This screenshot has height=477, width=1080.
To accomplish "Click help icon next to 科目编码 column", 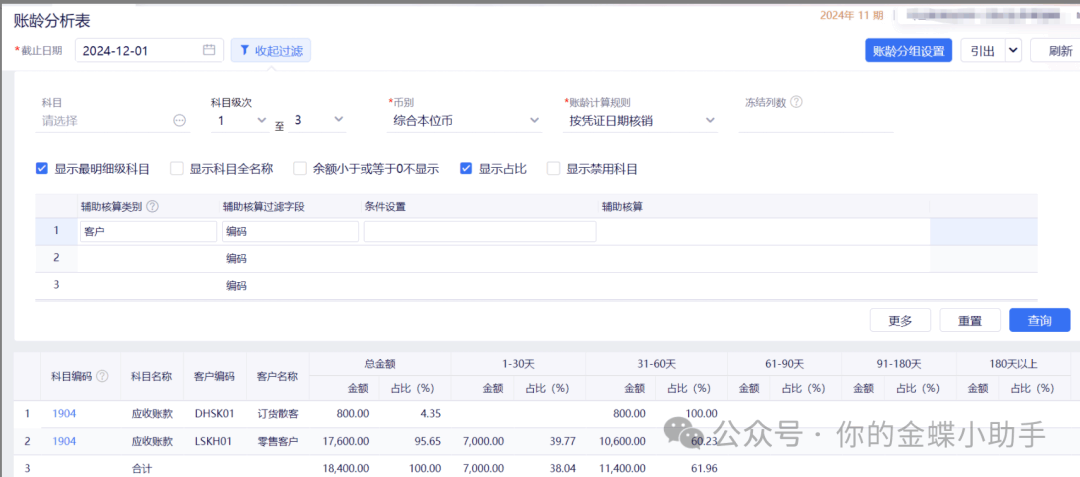I will [102, 377].
